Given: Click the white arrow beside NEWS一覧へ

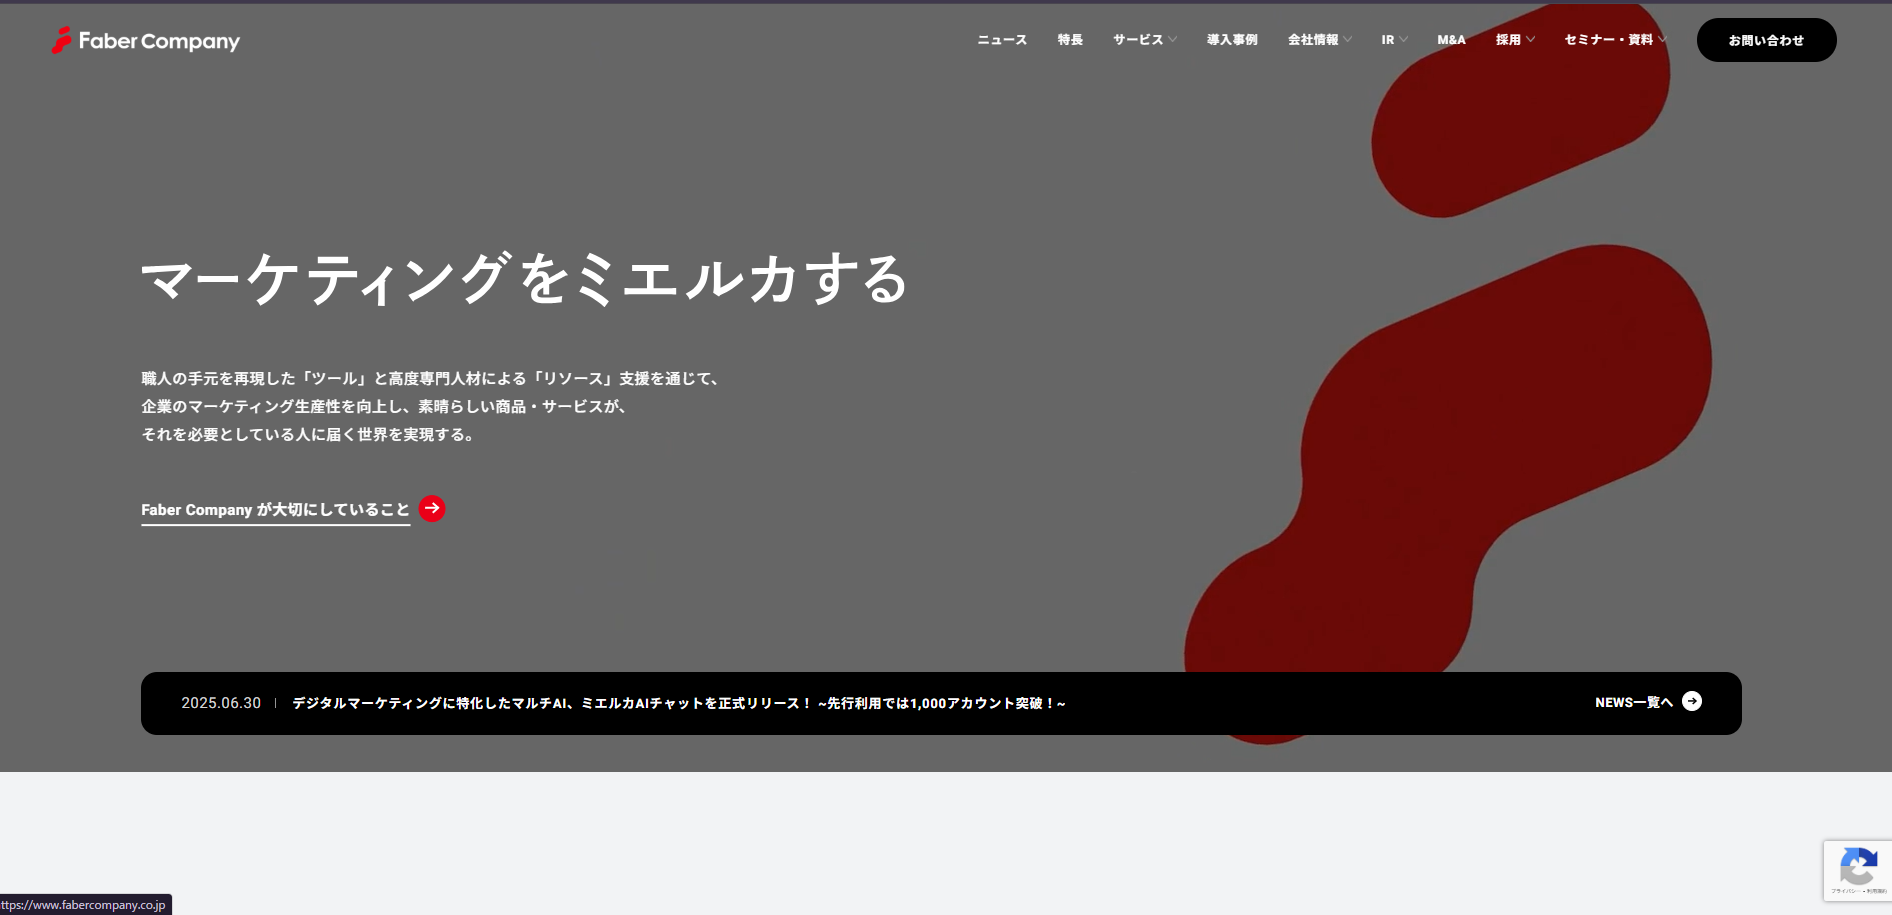Looking at the screenshot, I should click(1692, 701).
